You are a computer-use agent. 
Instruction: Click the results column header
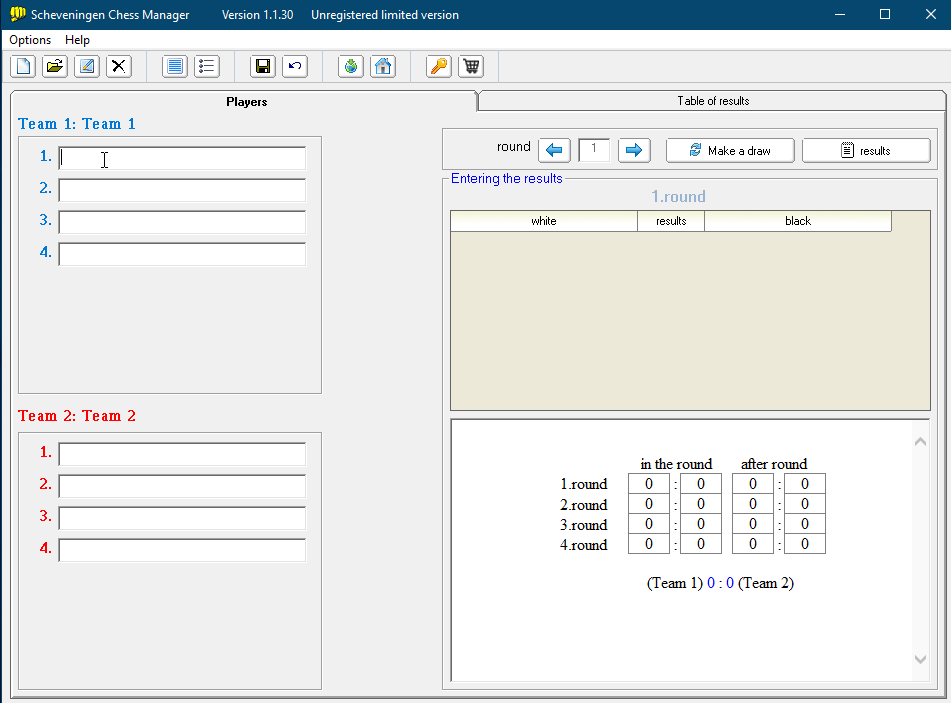(x=671, y=221)
